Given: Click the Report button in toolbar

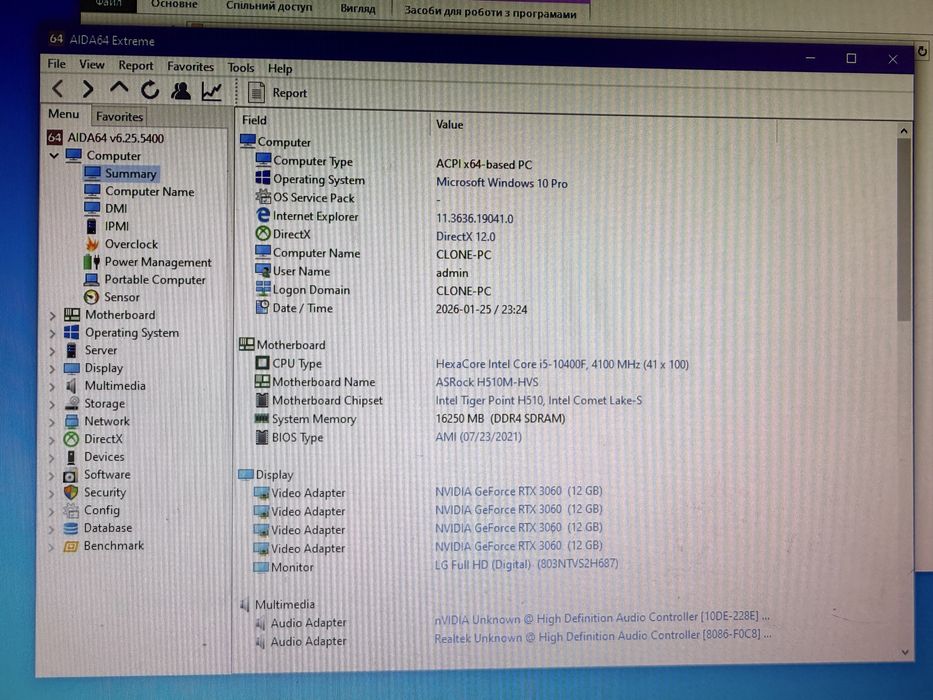Looking at the screenshot, I should pos(277,93).
